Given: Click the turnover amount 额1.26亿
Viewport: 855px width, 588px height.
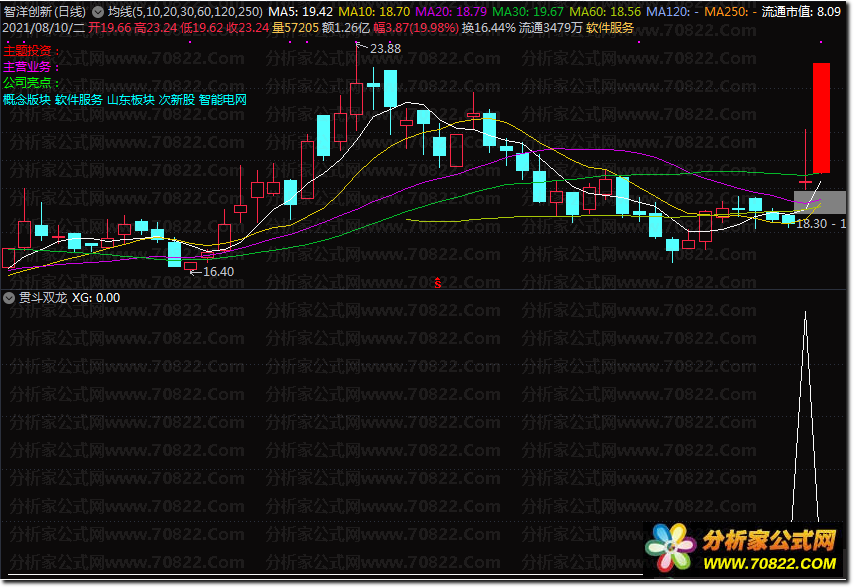Looking at the screenshot, I should pos(346,28).
